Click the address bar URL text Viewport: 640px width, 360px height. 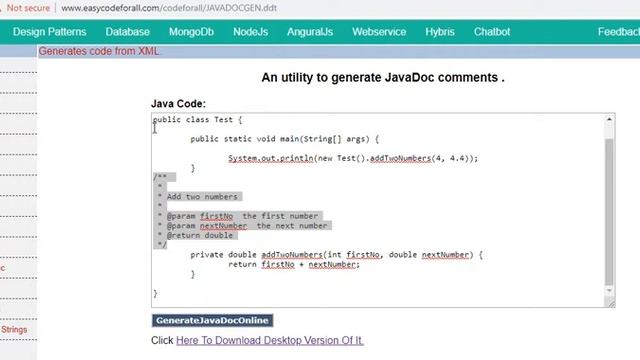(169, 8)
